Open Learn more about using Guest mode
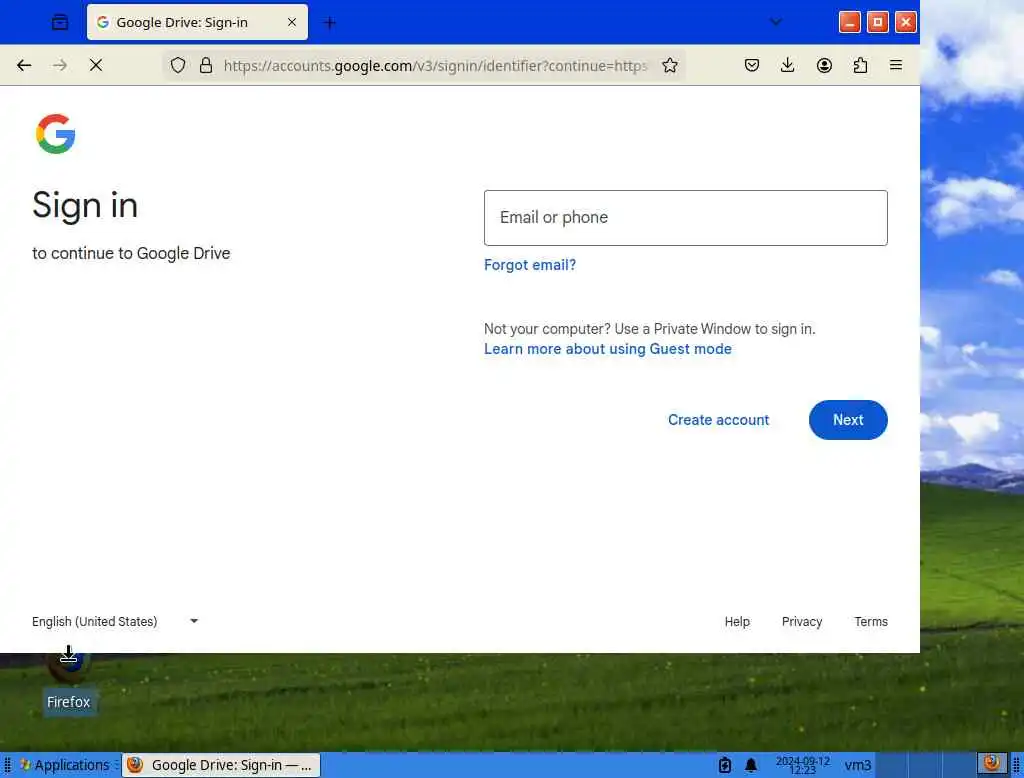Image resolution: width=1024 pixels, height=778 pixels. click(x=607, y=349)
